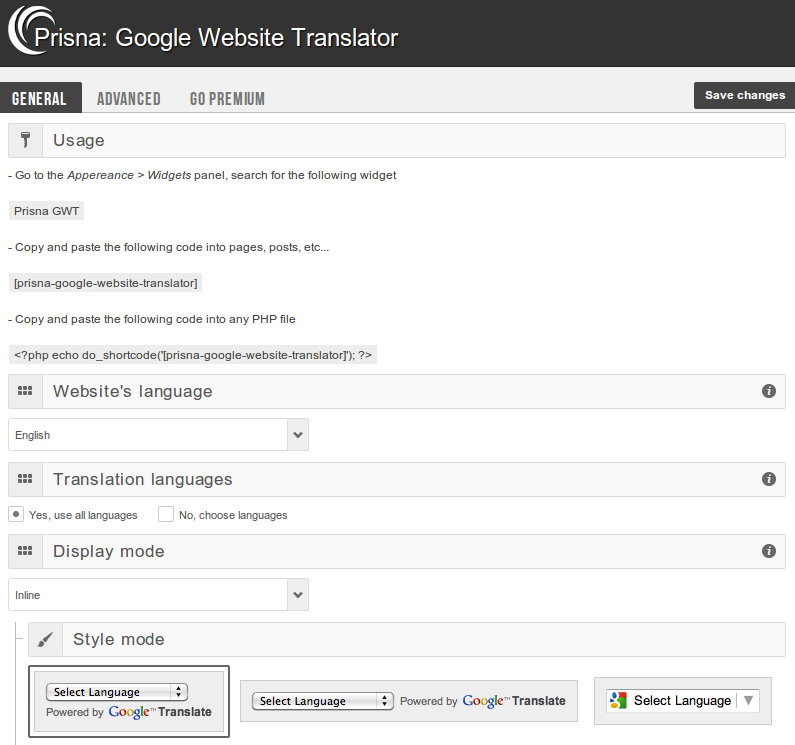Open the English website language dropdown
Image resolution: width=795 pixels, height=745 pixels.
[x=158, y=435]
